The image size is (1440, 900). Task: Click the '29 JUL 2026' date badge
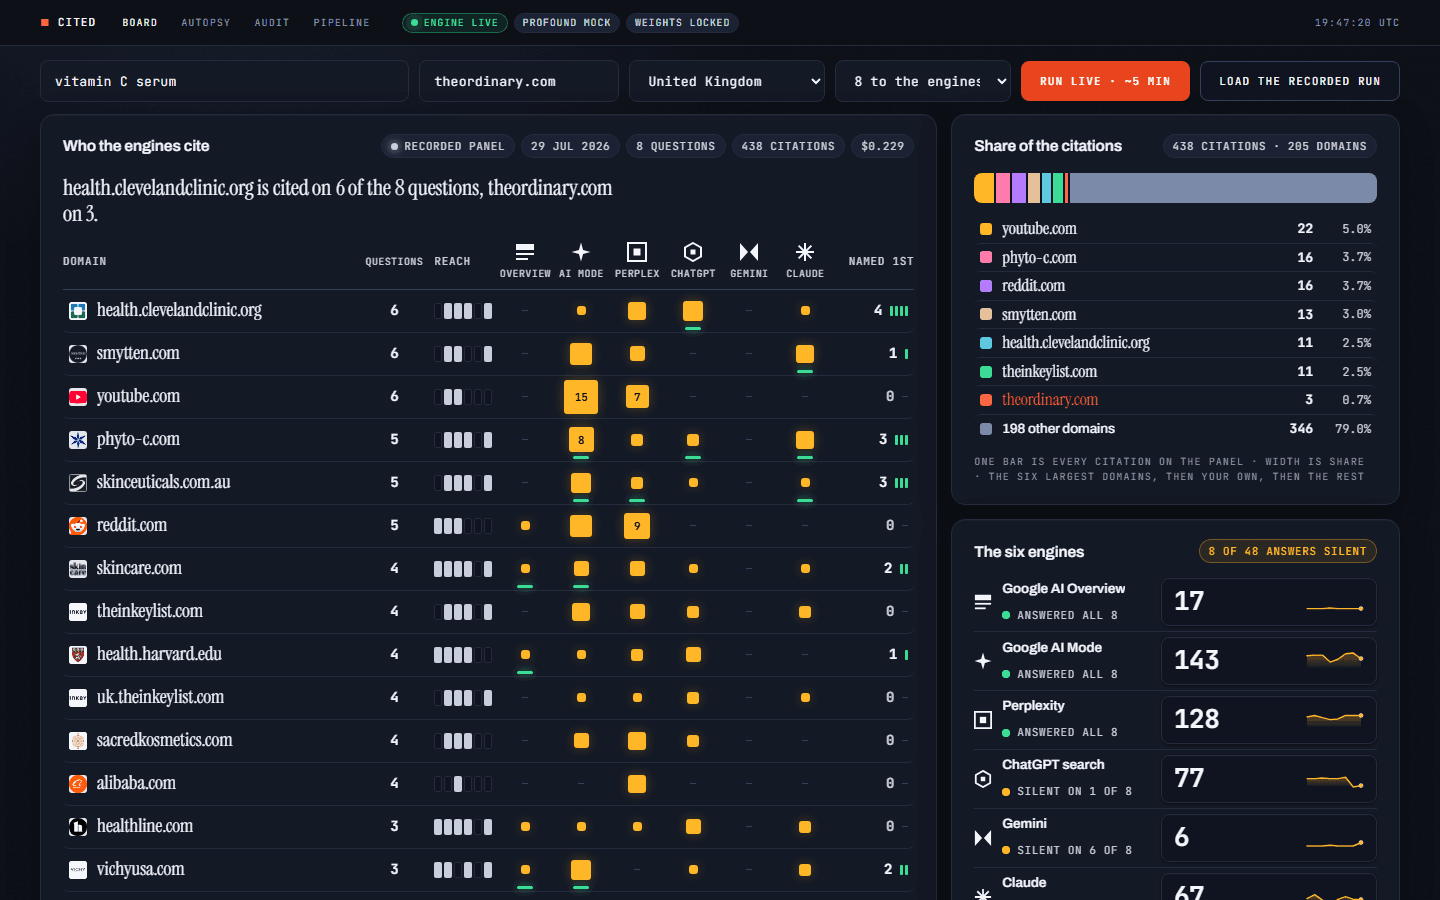(570, 146)
